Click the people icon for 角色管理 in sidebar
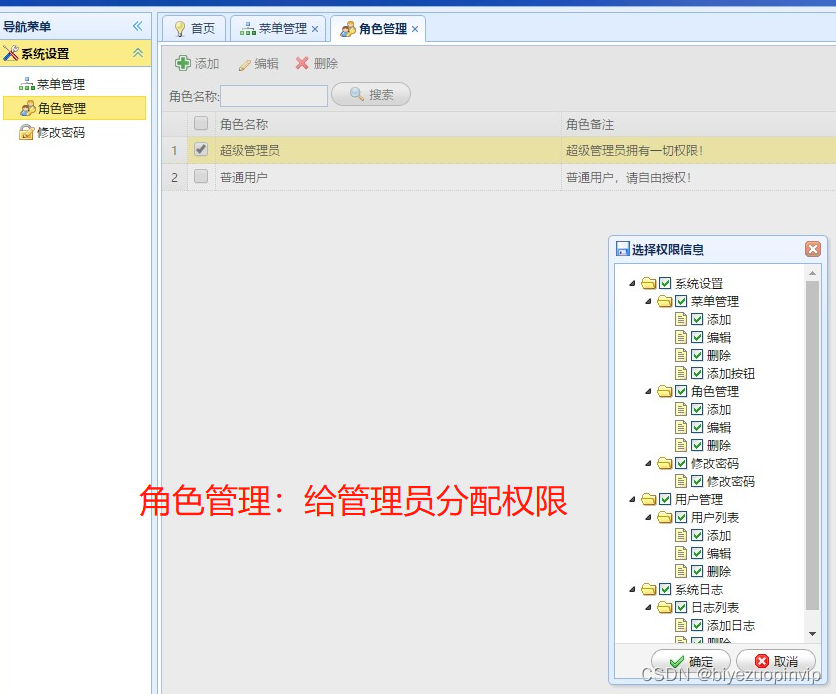This screenshot has height=694, width=836. (27, 108)
